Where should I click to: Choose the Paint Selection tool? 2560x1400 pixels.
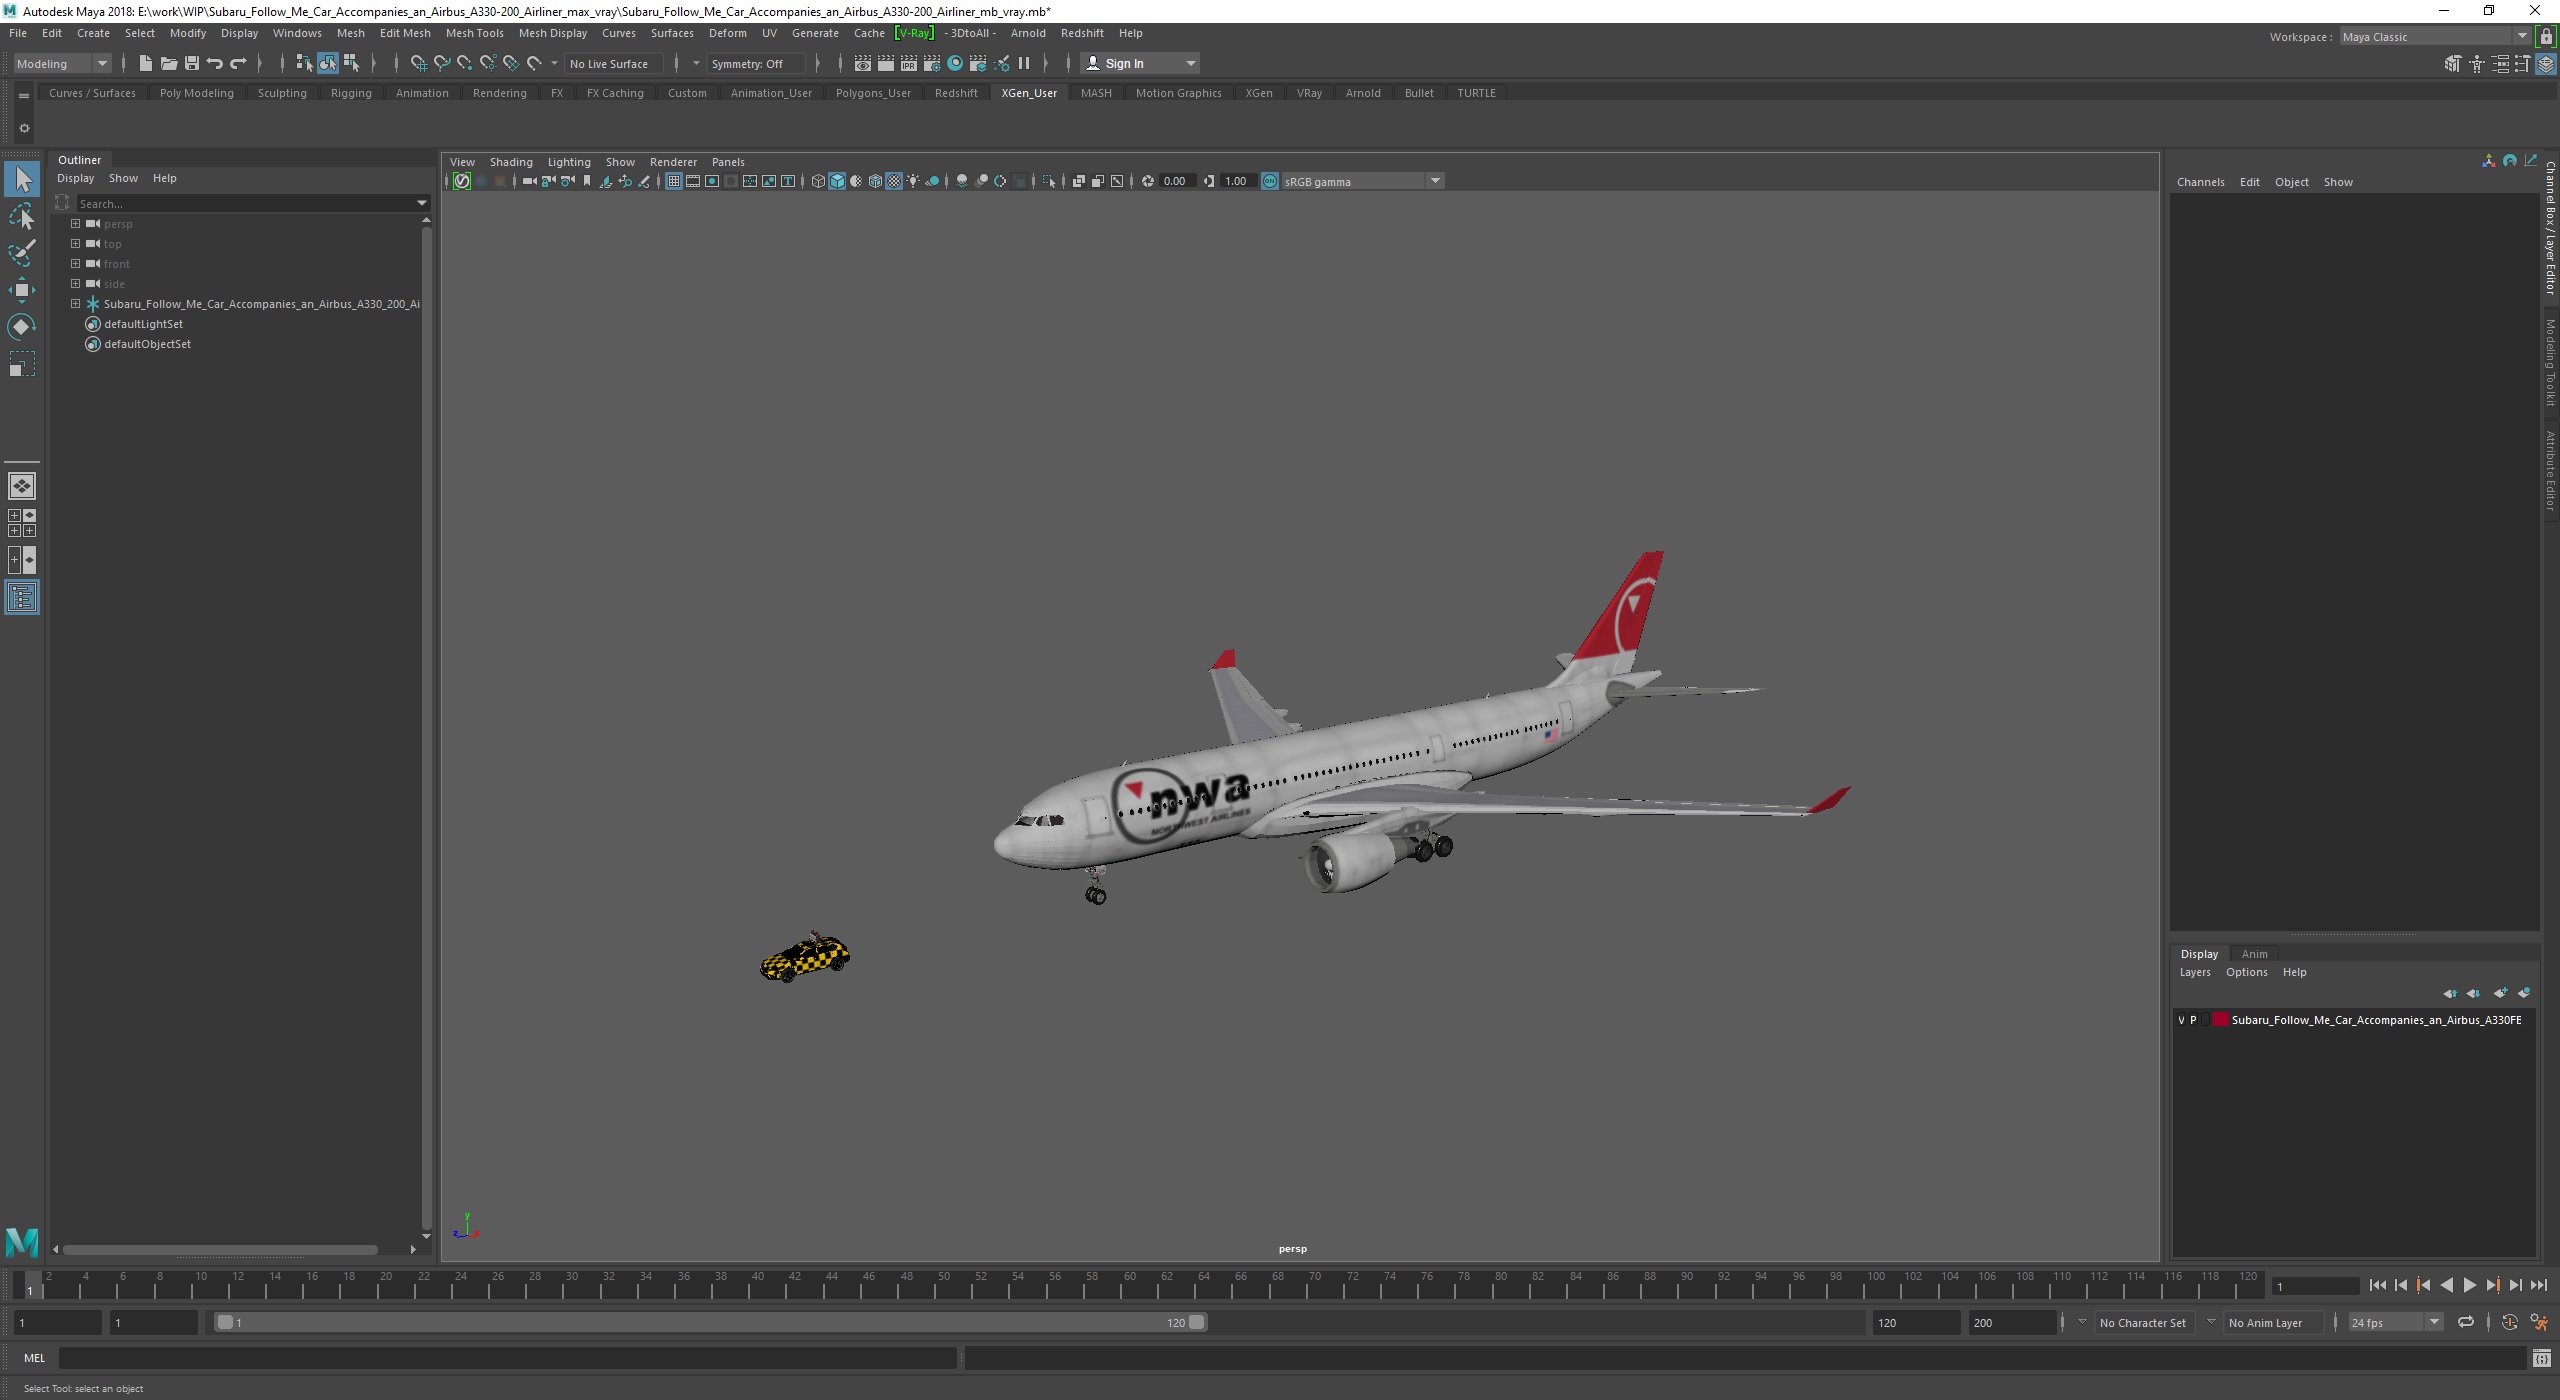pyautogui.click(x=22, y=253)
